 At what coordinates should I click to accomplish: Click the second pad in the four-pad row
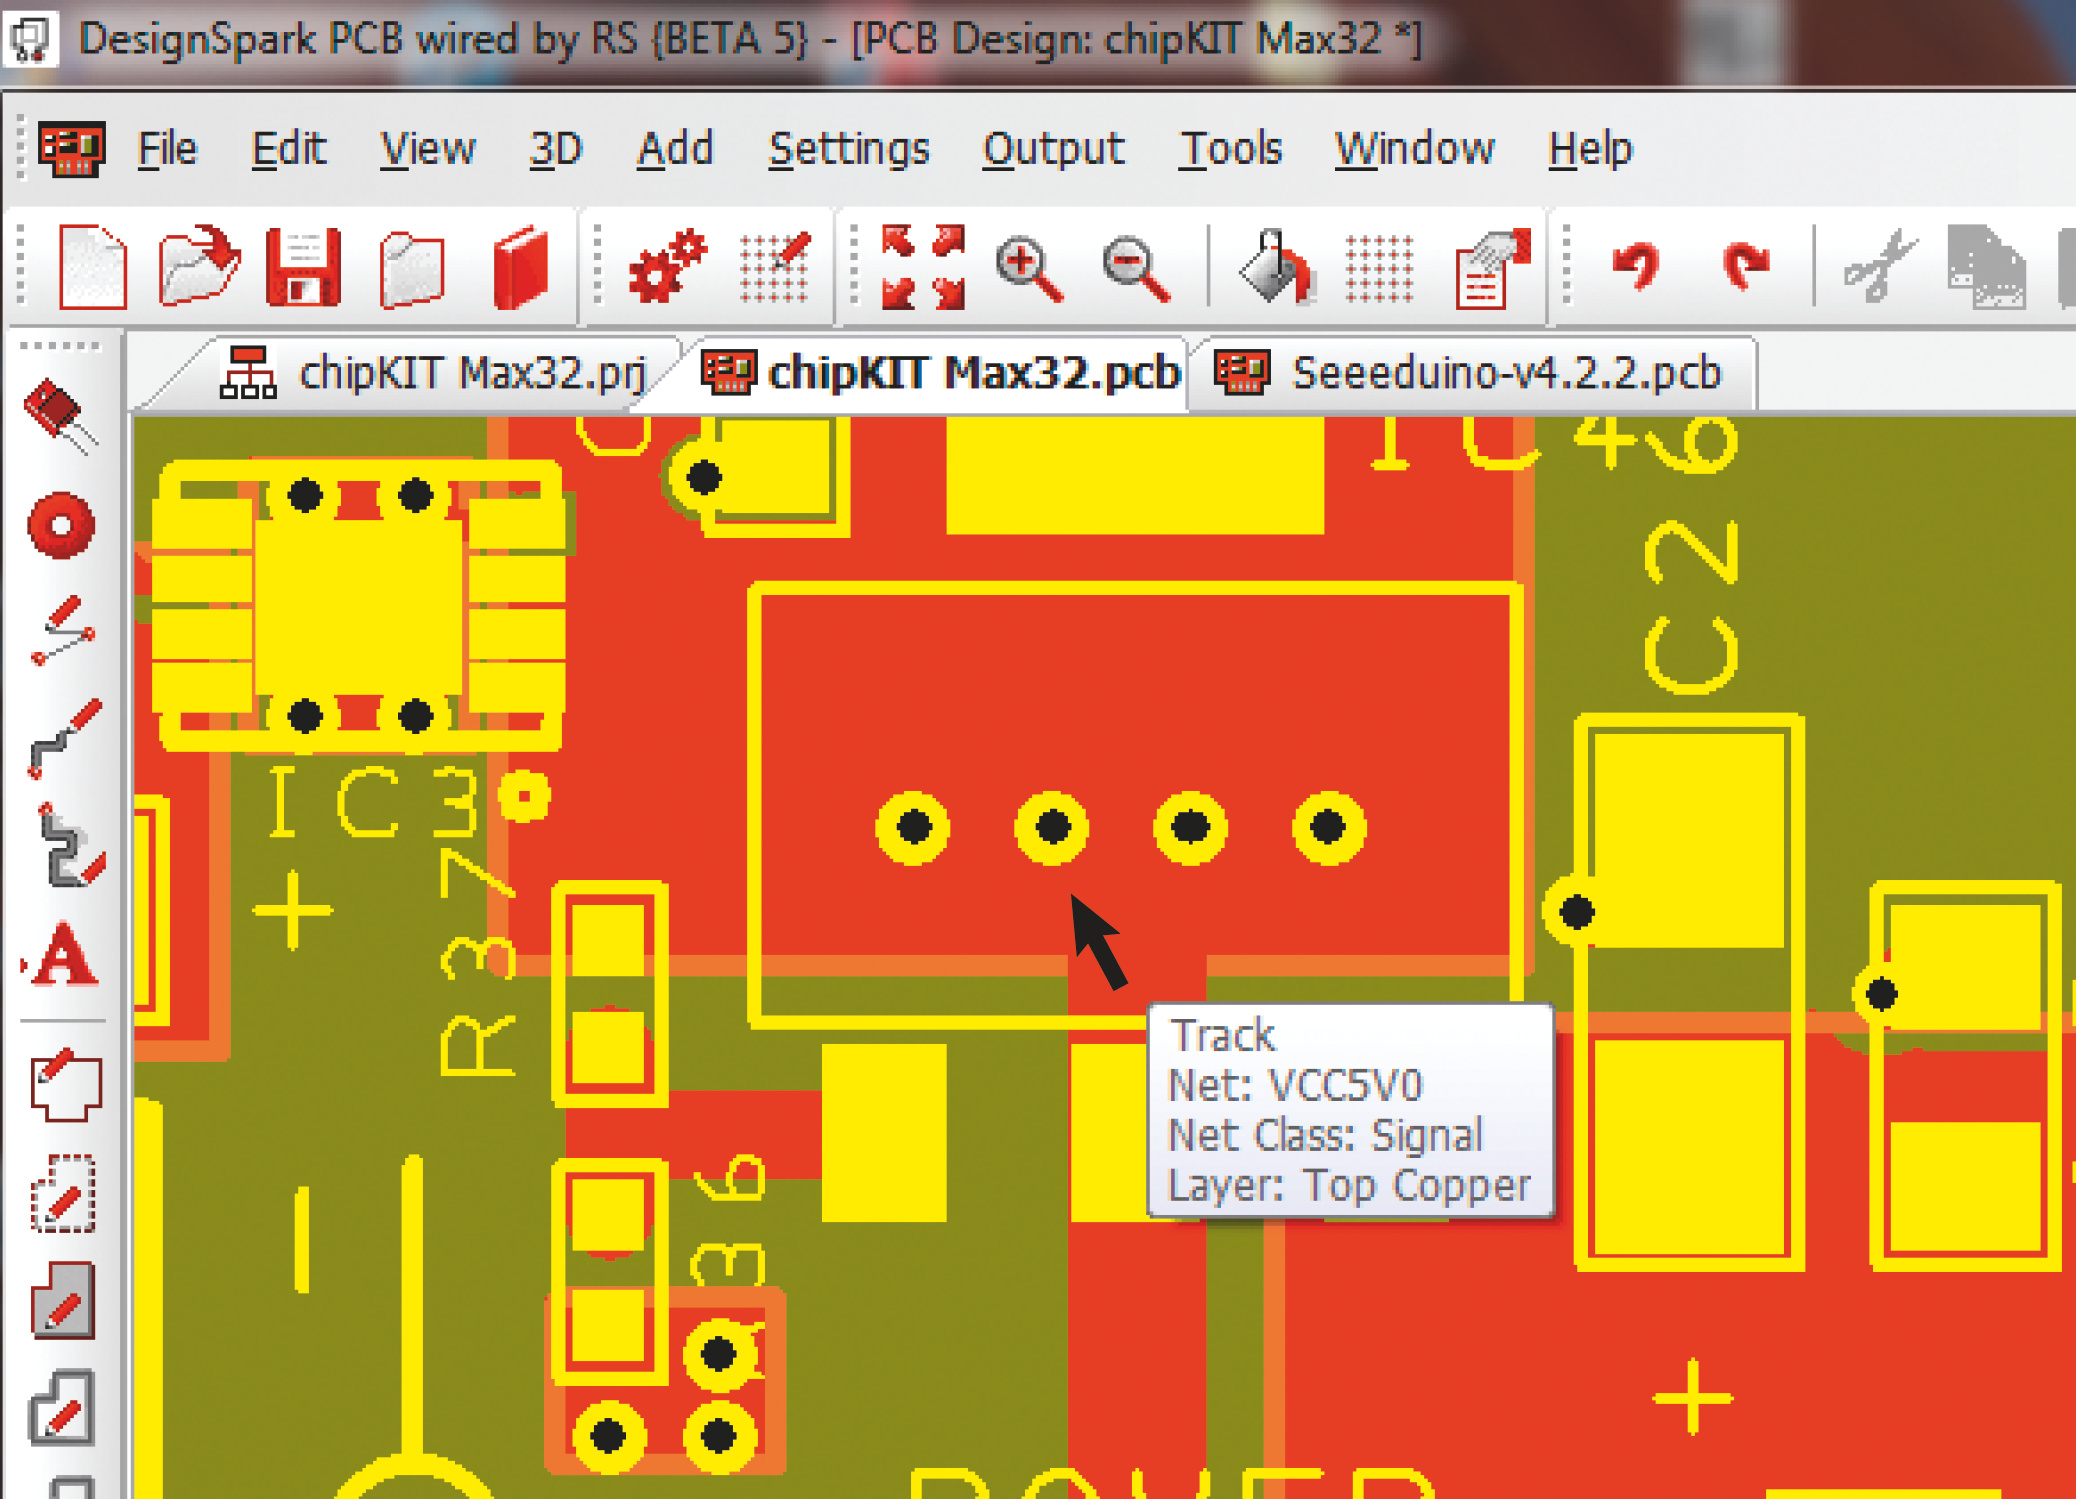[1052, 827]
